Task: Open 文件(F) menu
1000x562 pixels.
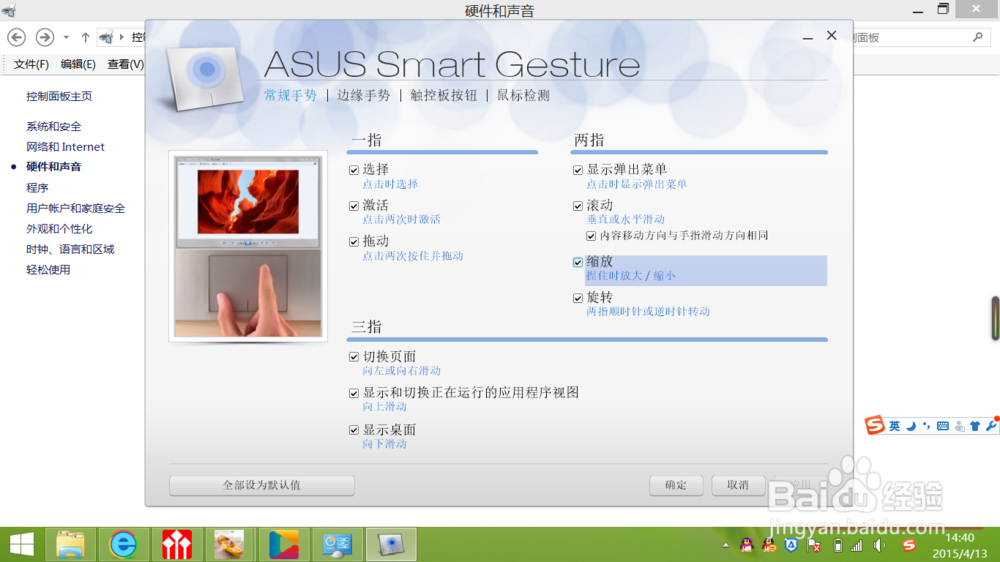Action: 31,64
